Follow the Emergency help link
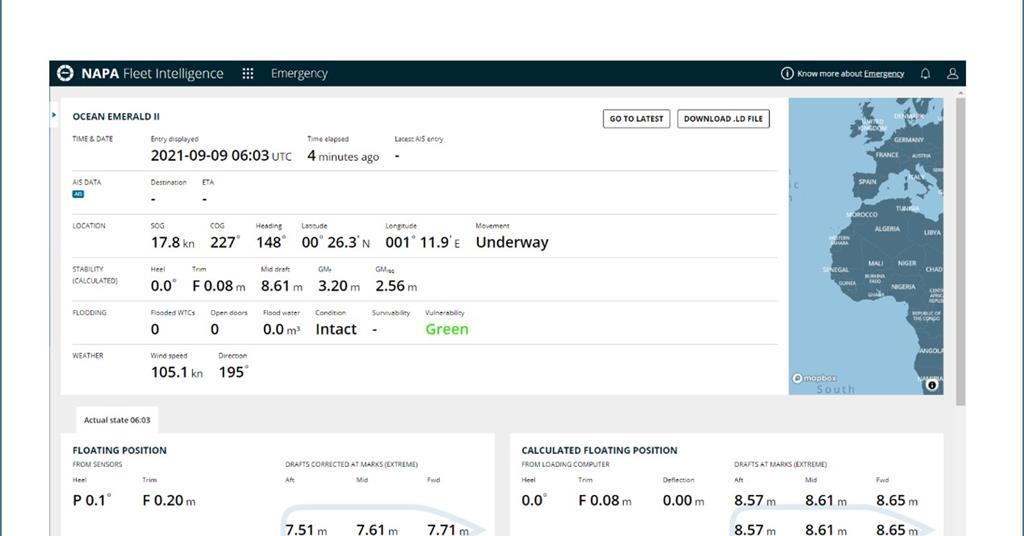1024x536 pixels. coord(884,74)
